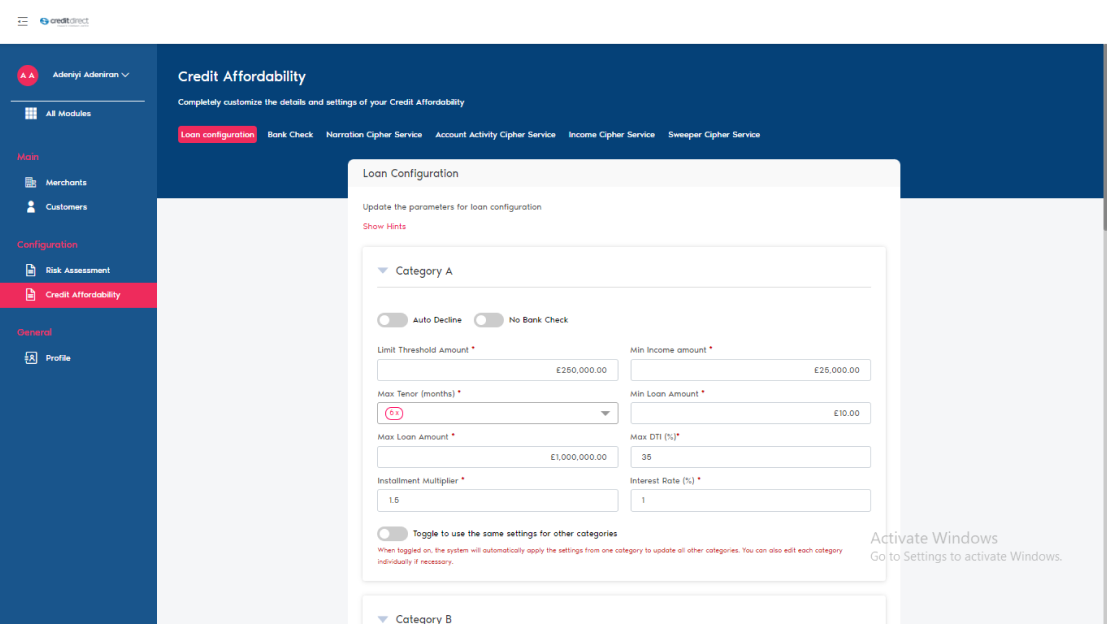Click the Show Hints link

coord(384,226)
